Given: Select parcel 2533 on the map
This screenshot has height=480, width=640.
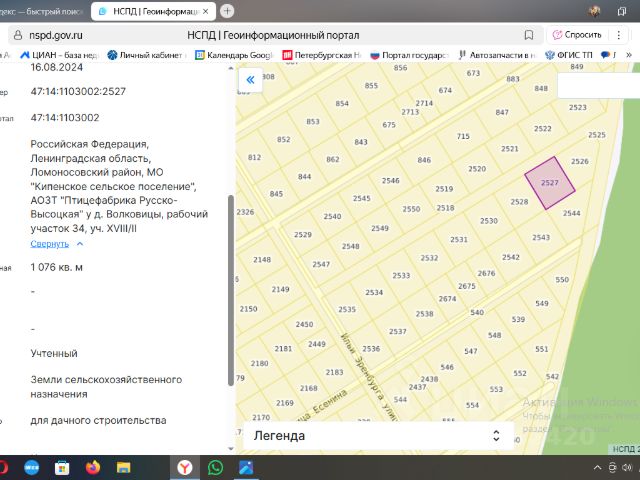Looking at the screenshot, I should 401,276.
